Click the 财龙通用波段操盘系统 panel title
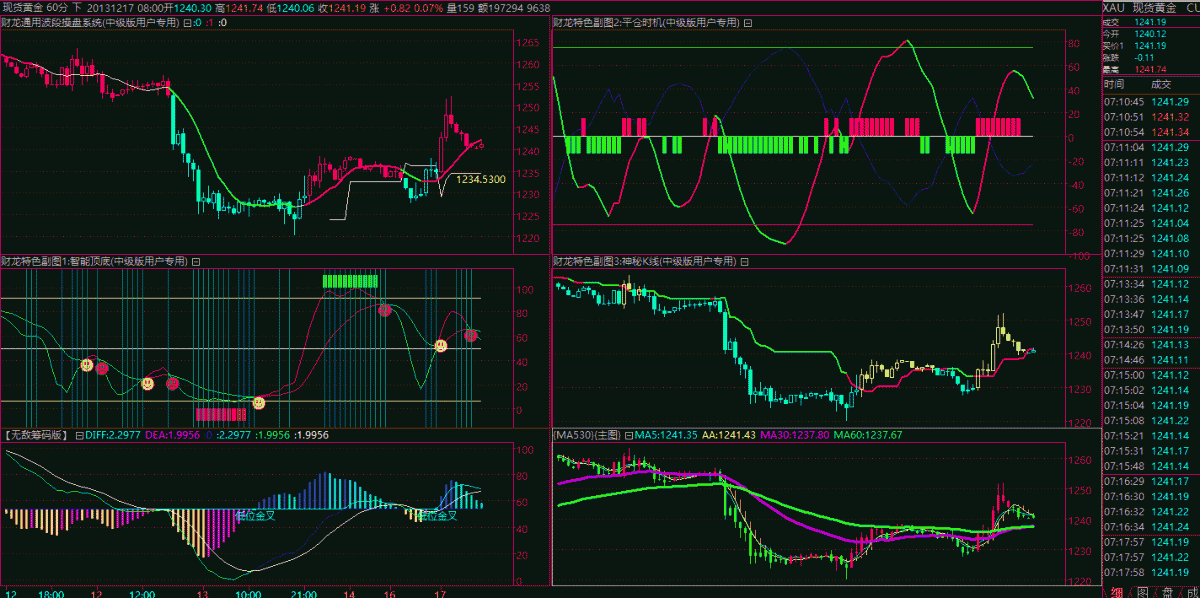Viewport: 1200px width, 598px height. click(x=90, y=21)
